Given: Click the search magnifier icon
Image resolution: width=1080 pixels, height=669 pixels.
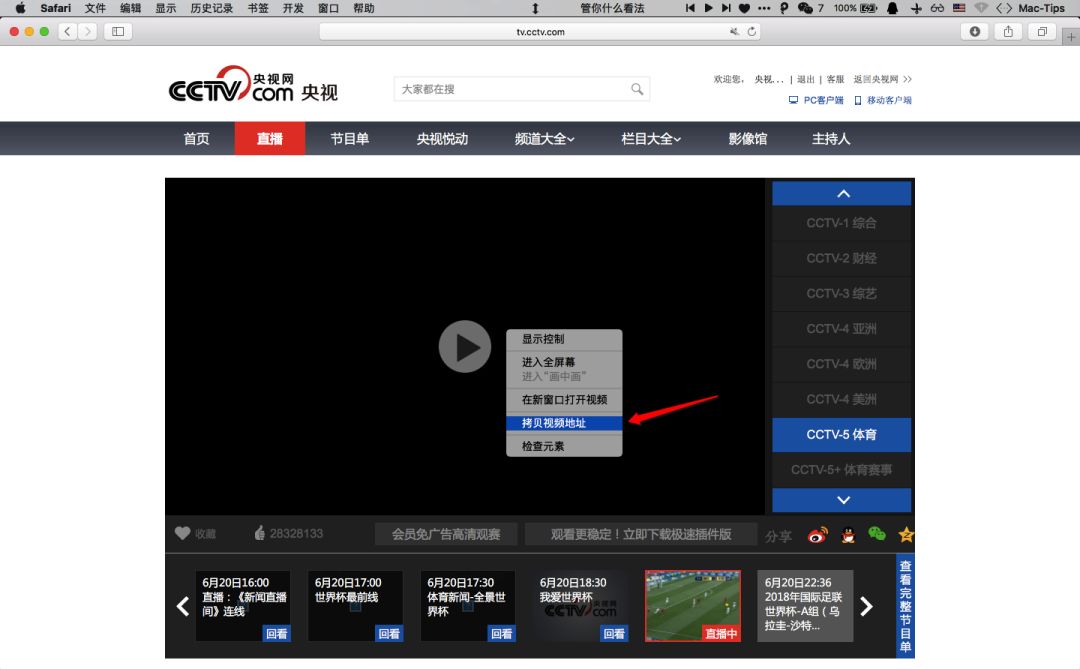Looking at the screenshot, I should (x=637, y=89).
